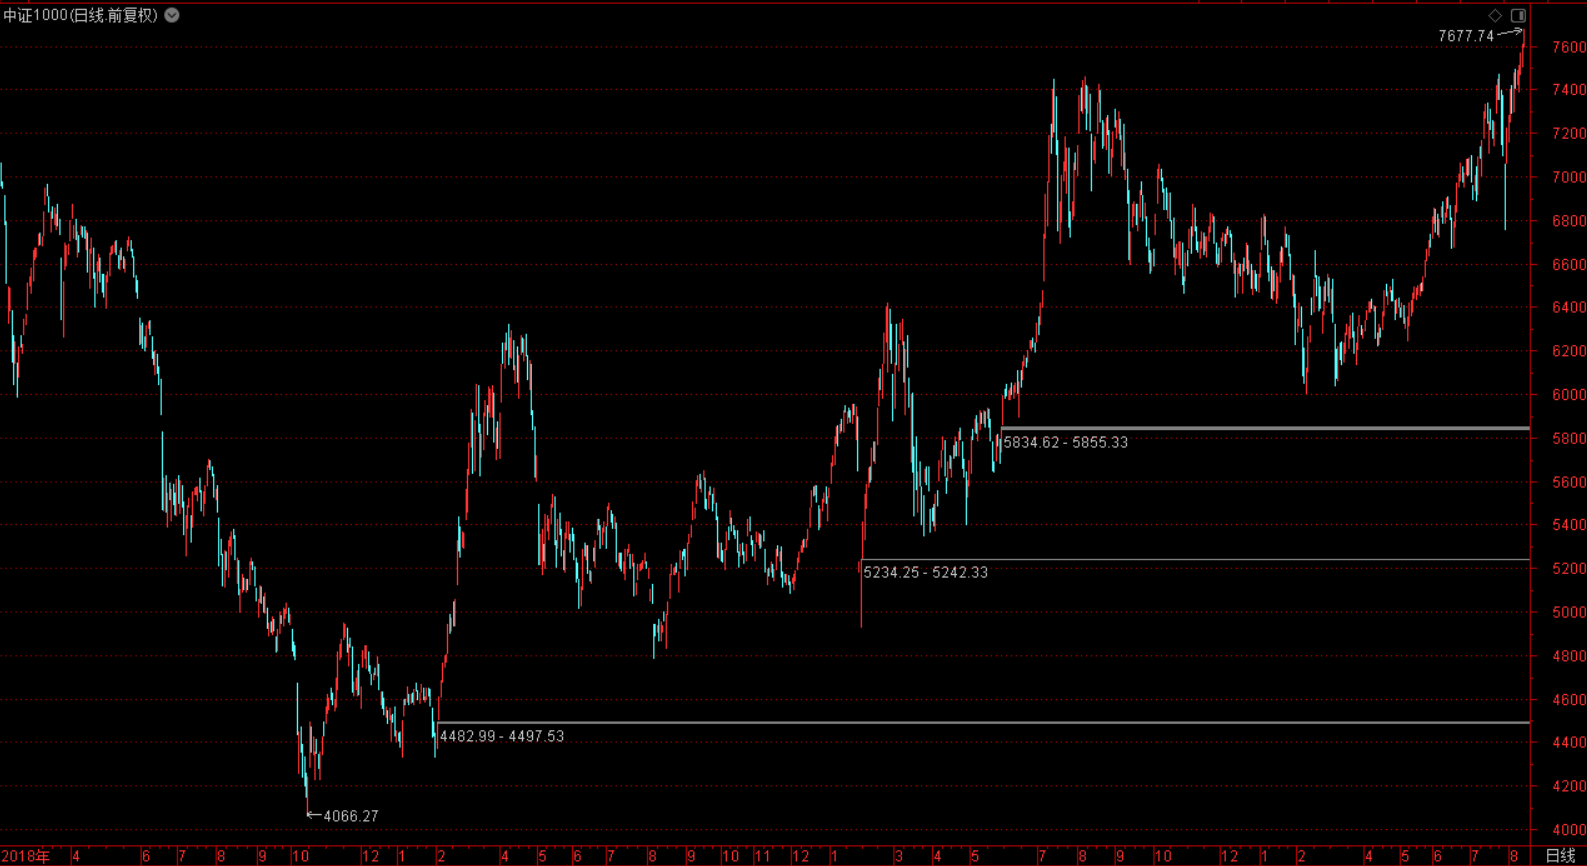This screenshot has height=866, width=1587.
Task: Toggle the side panel layout icon
Action: pos(1518,15)
